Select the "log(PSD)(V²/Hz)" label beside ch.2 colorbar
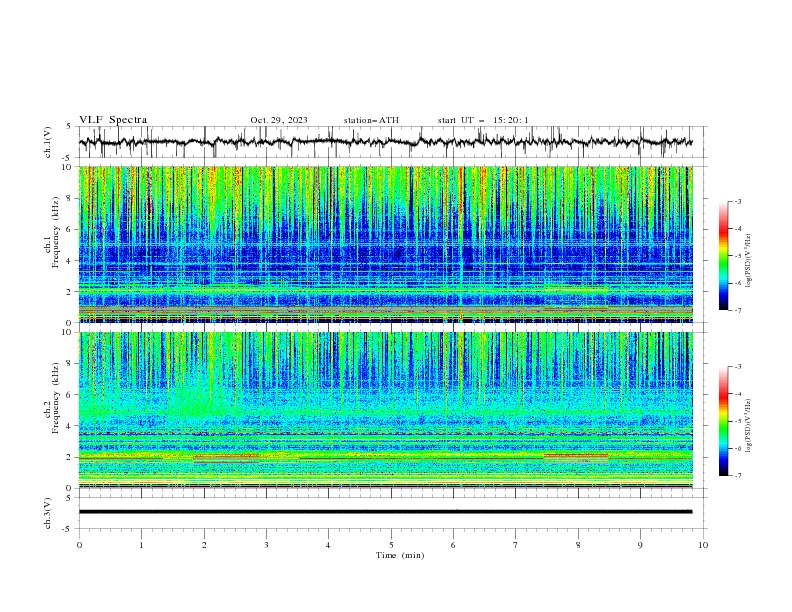The height and width of the screenshot is (612, 792). (x=749, y=426)
